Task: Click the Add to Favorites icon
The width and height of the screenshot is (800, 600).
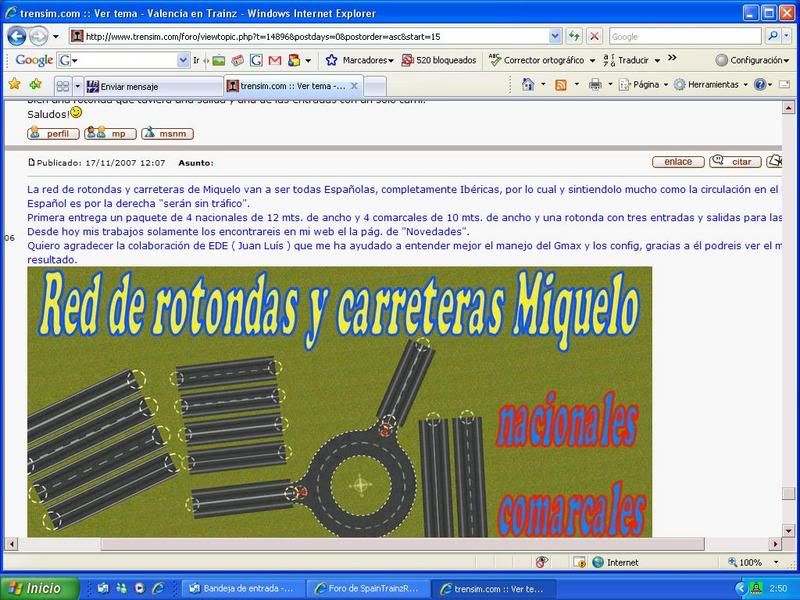Action: tap(35, 84)
